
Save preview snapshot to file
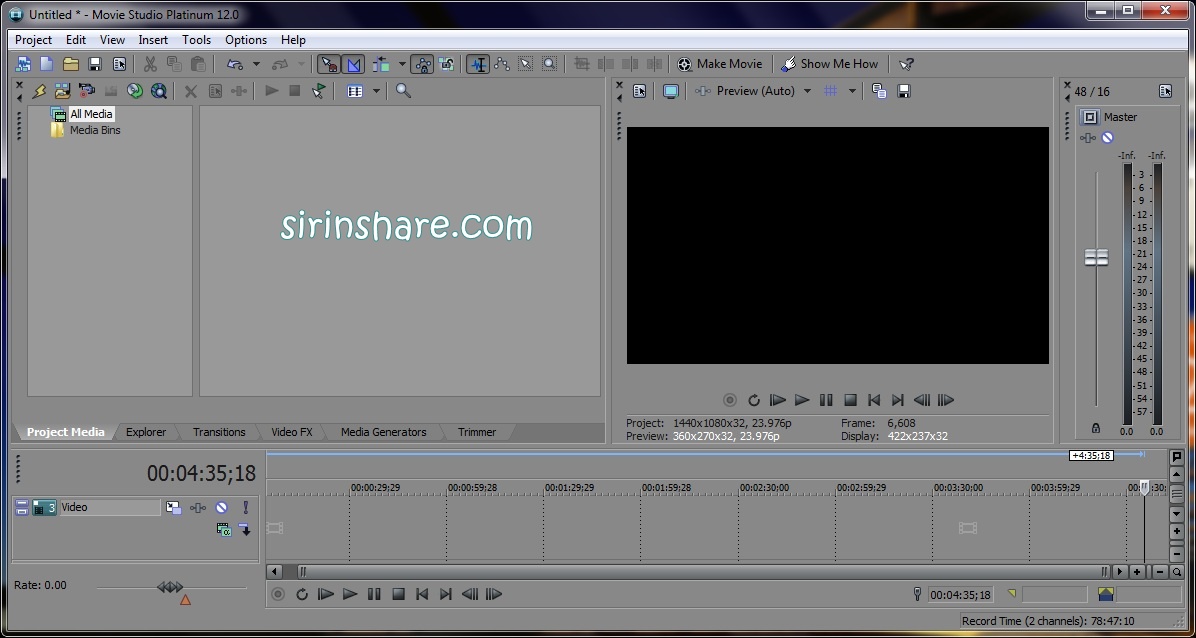(904, 92)
